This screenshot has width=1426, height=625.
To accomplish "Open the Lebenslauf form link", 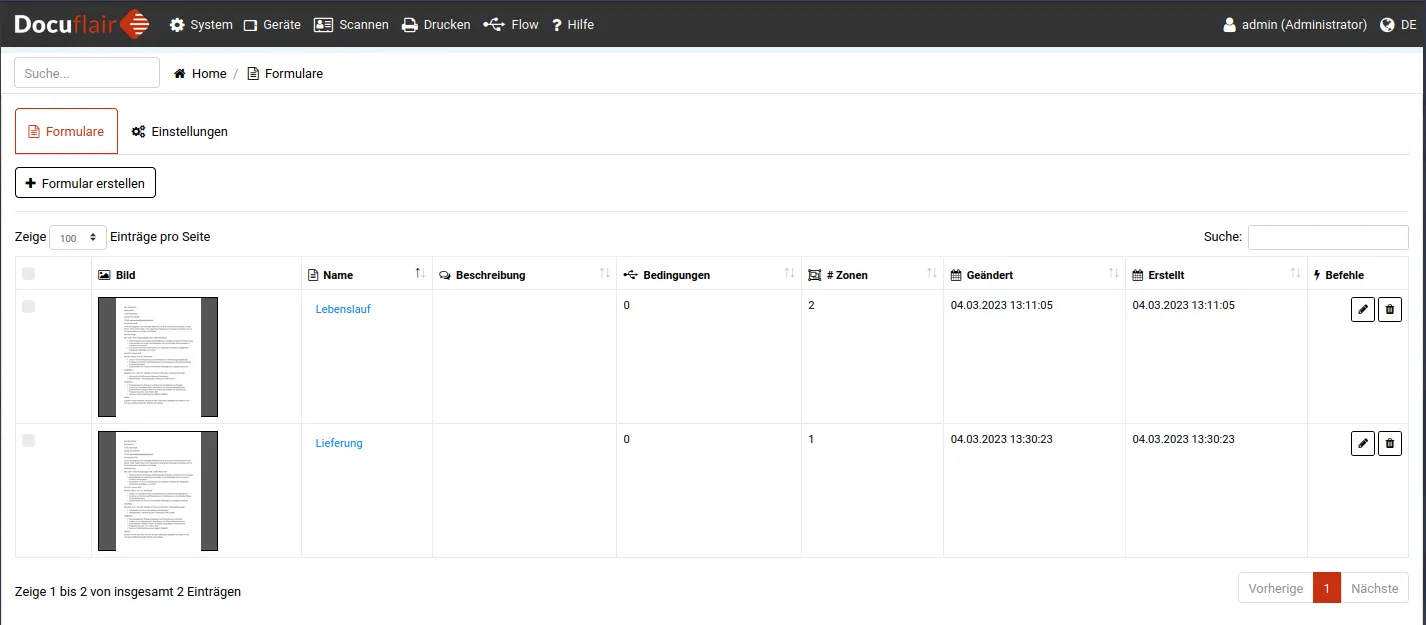I will tap(343, 310).
